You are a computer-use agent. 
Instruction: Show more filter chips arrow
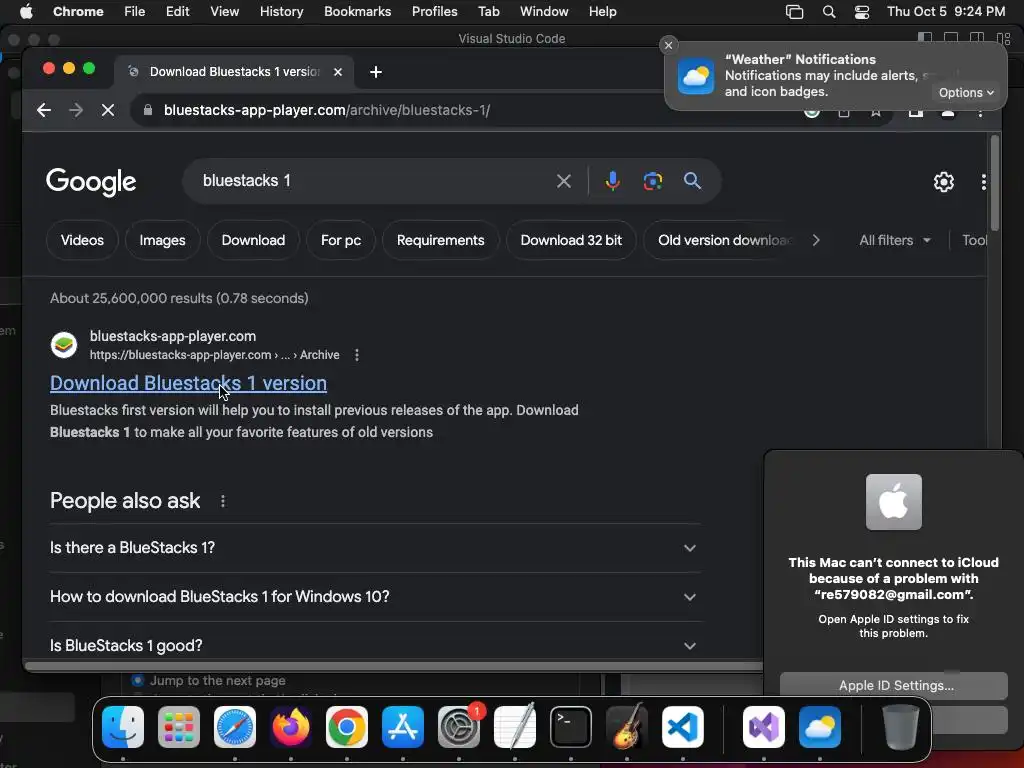point(816,240)
